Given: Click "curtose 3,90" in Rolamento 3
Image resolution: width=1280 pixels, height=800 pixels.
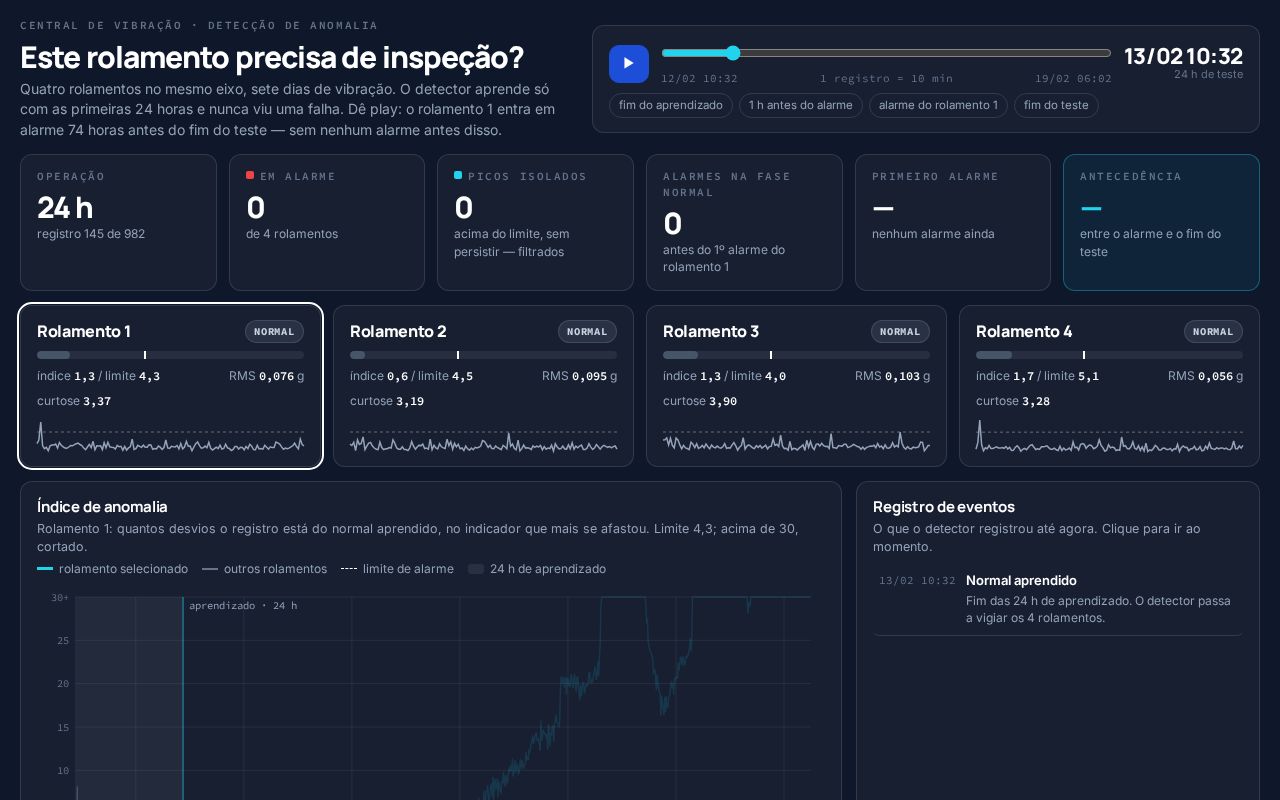Looking at the screenshot, I should (699, 401).
